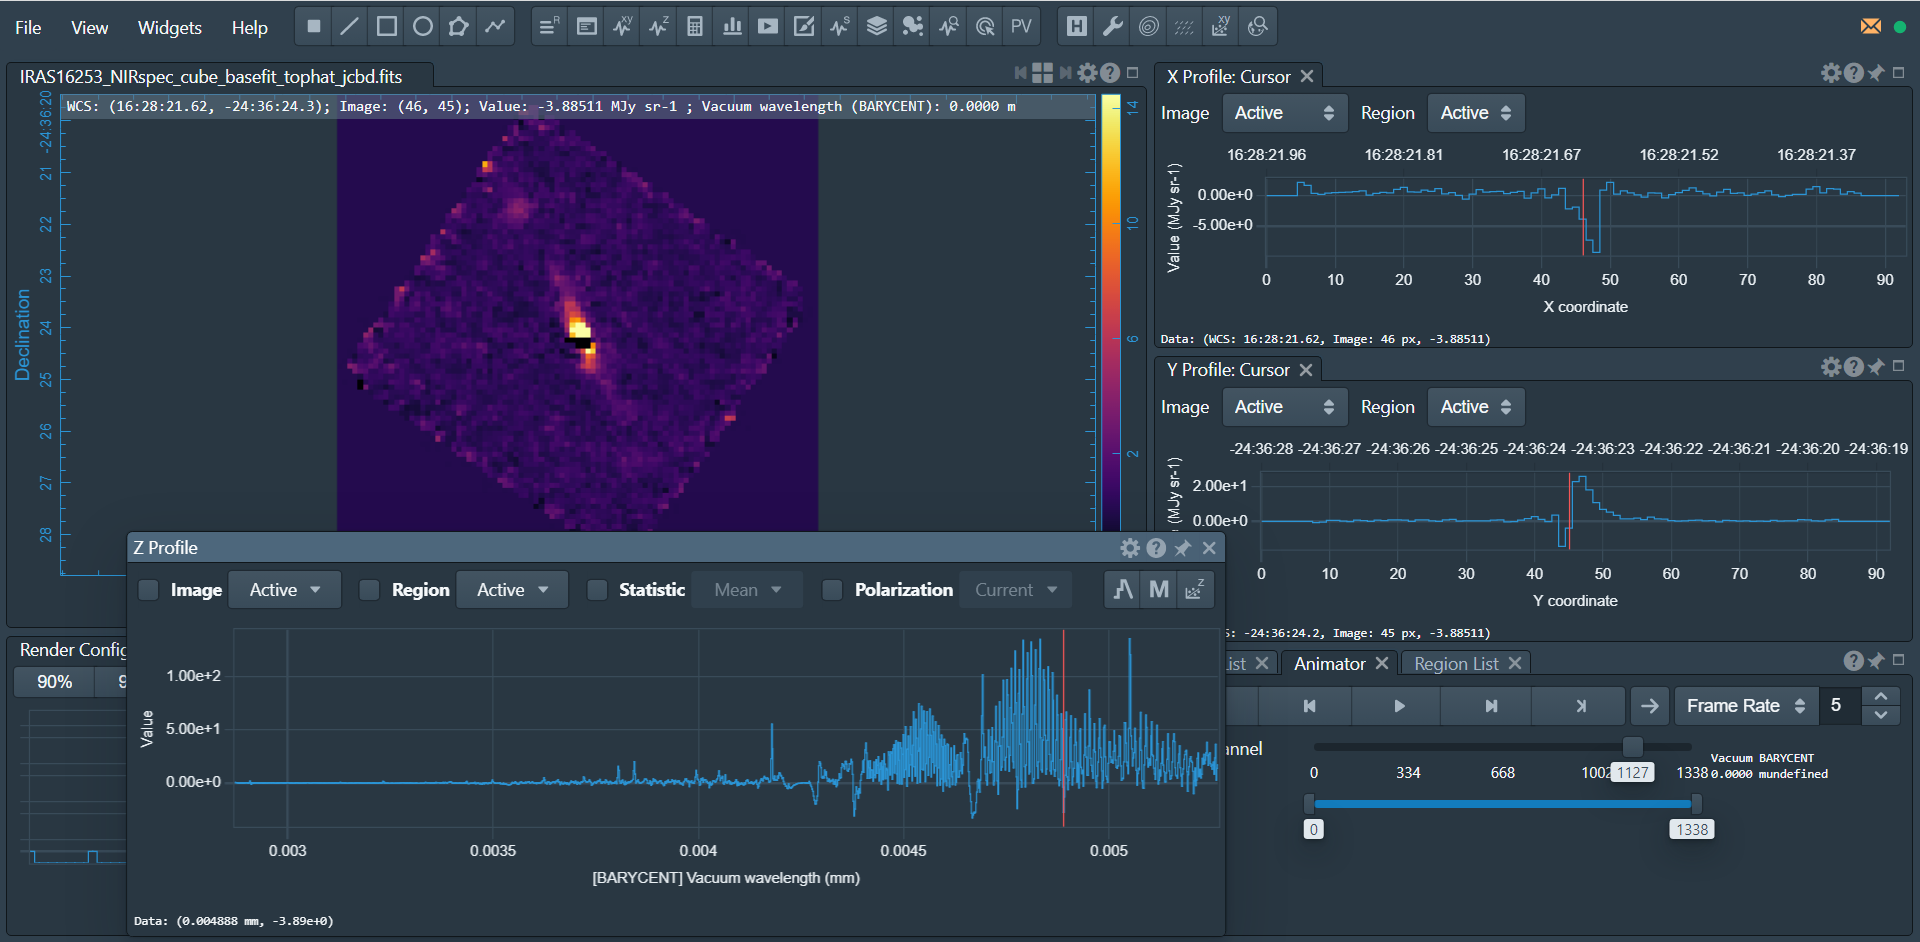
Task: Open Y Profile Image Active selector
Action: (1285, 407)
